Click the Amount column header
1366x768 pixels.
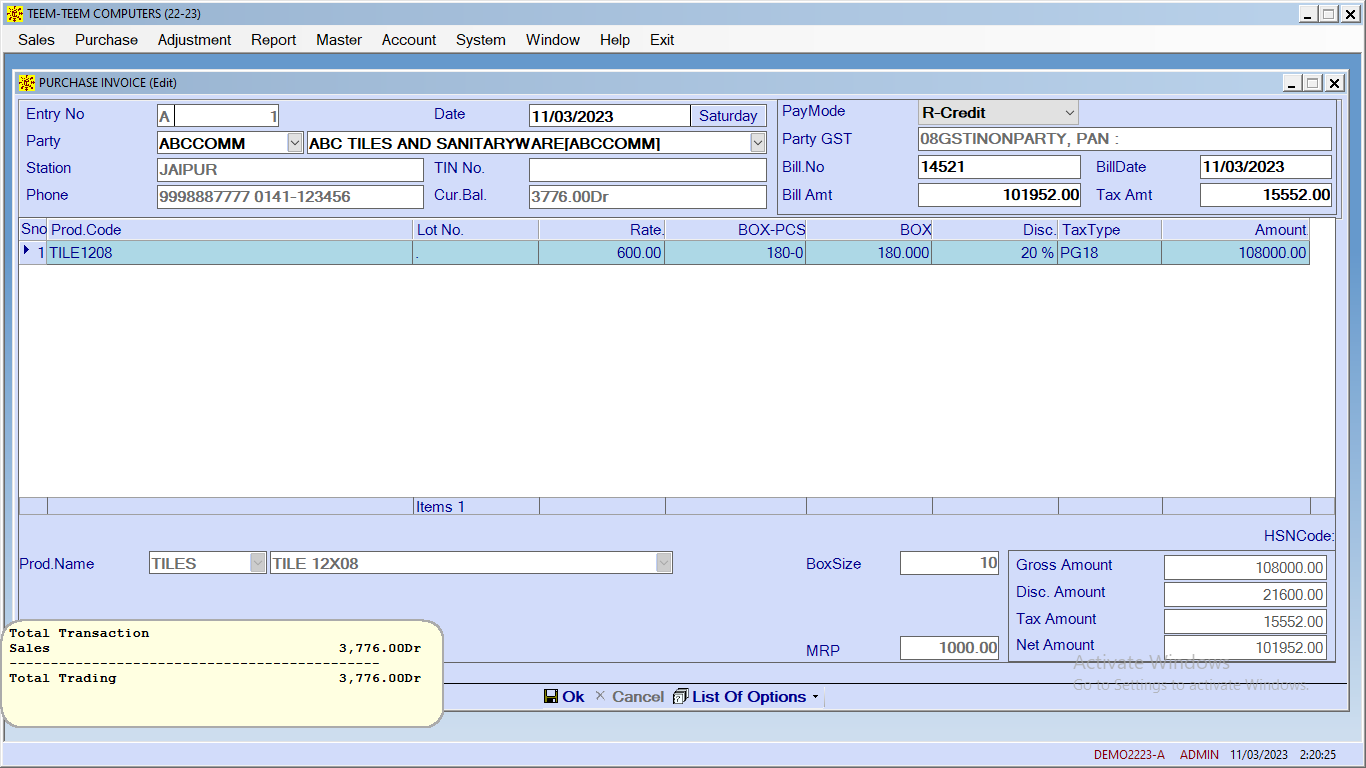point(1236,230)
